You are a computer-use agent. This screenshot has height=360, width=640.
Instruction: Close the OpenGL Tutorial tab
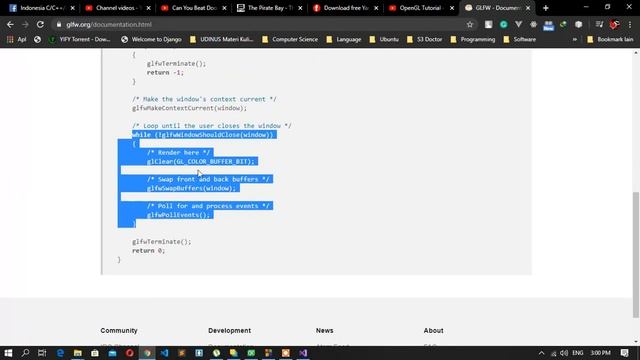452,8
